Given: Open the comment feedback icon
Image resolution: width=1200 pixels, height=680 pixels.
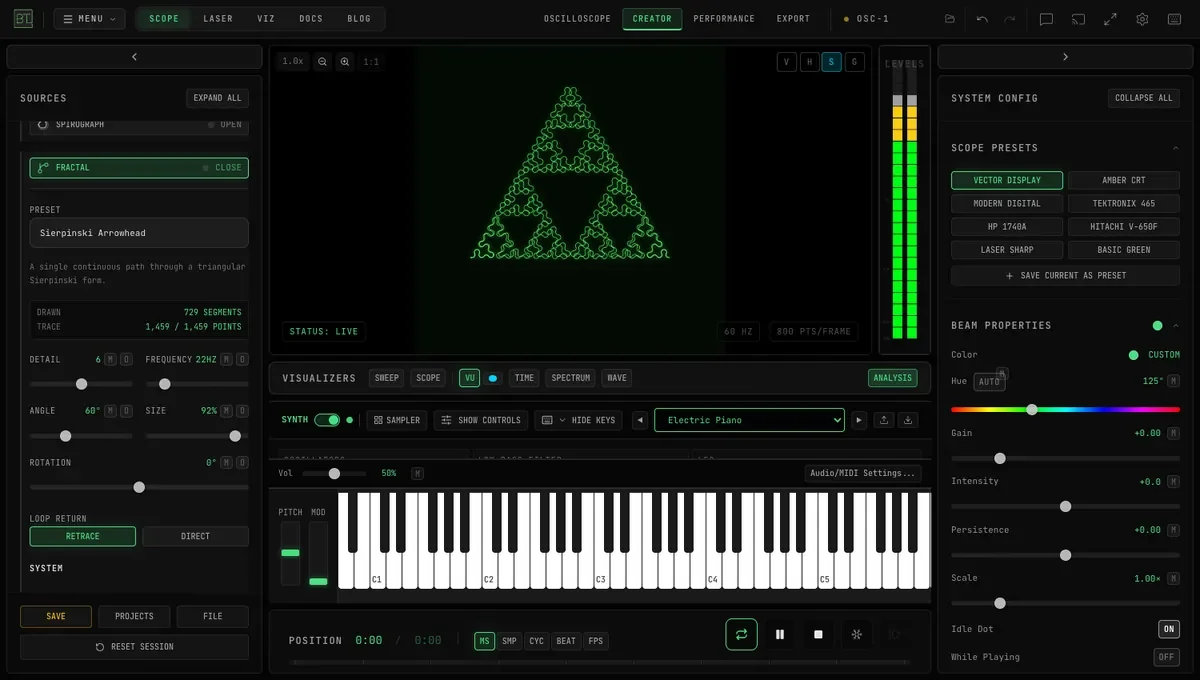Looking at the screenshot, I should point(1046,19).
